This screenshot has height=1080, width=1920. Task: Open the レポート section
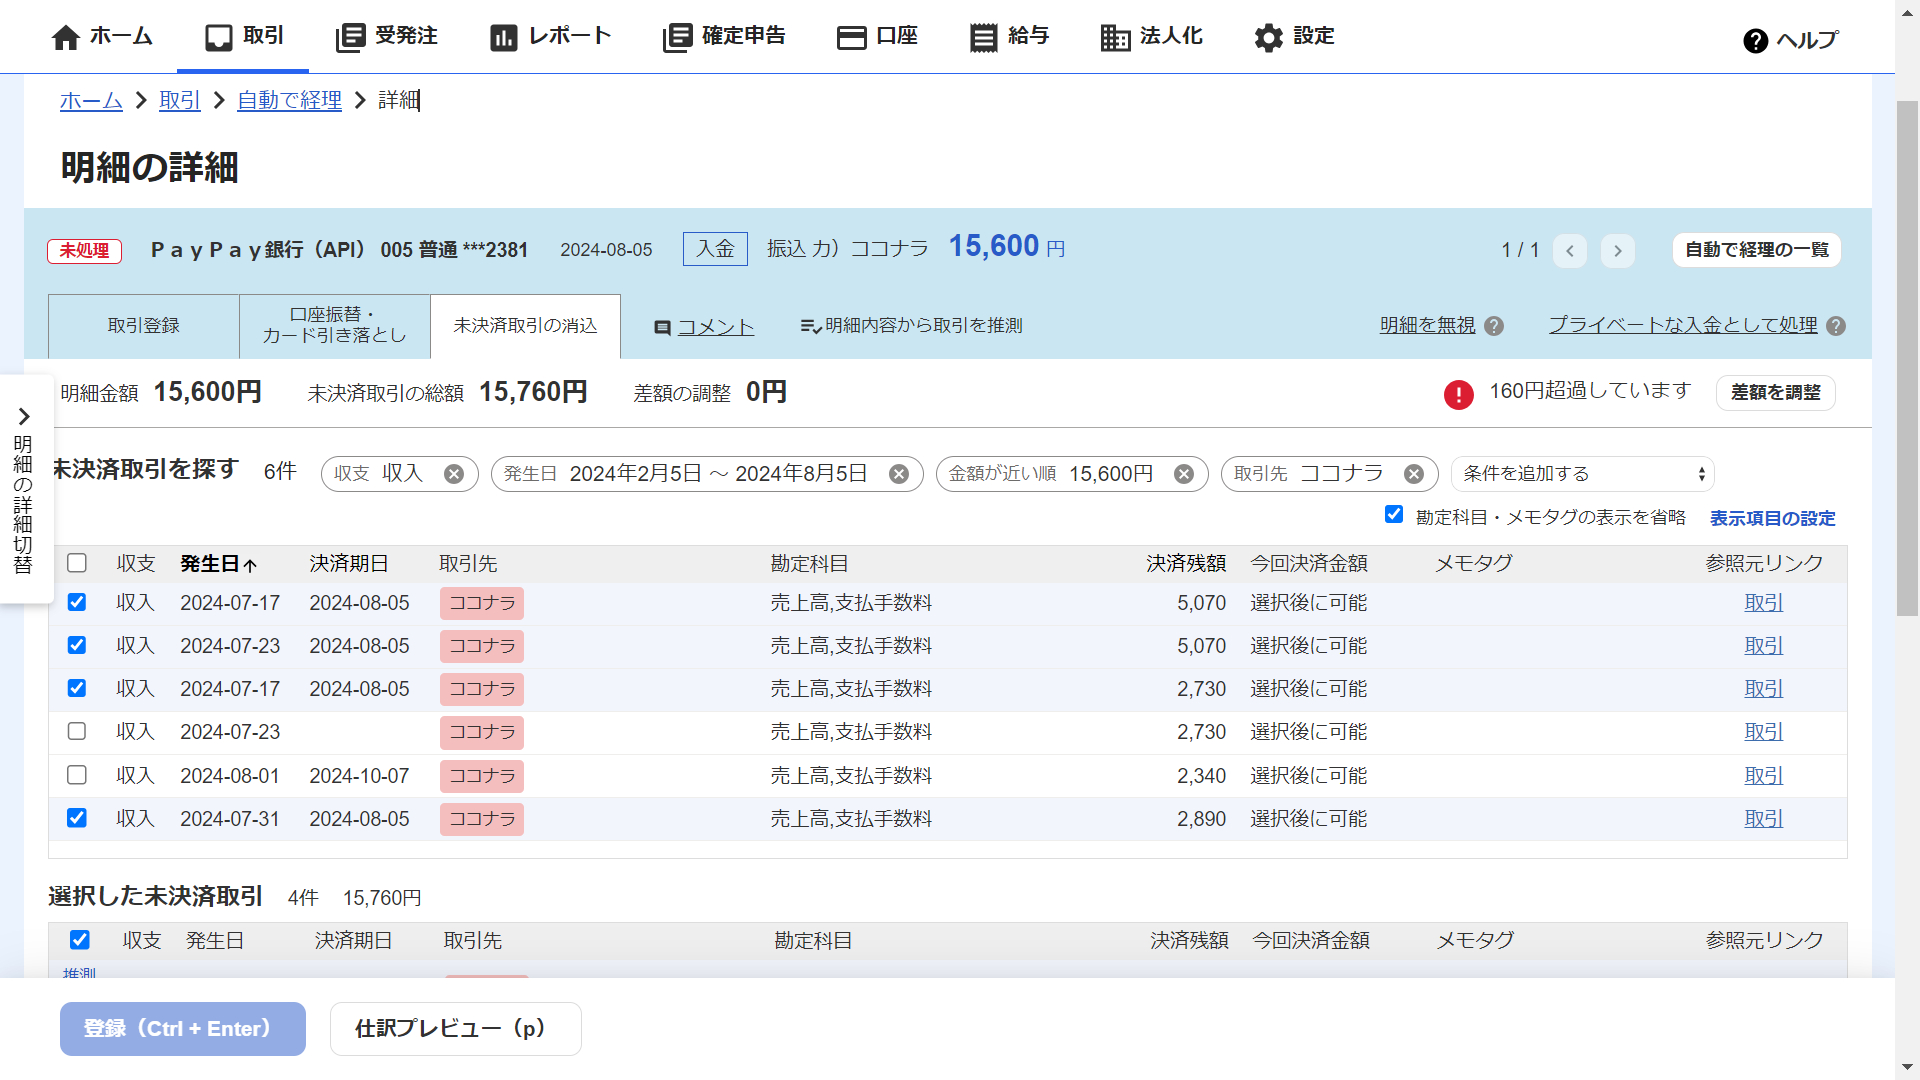coord(549,36)
